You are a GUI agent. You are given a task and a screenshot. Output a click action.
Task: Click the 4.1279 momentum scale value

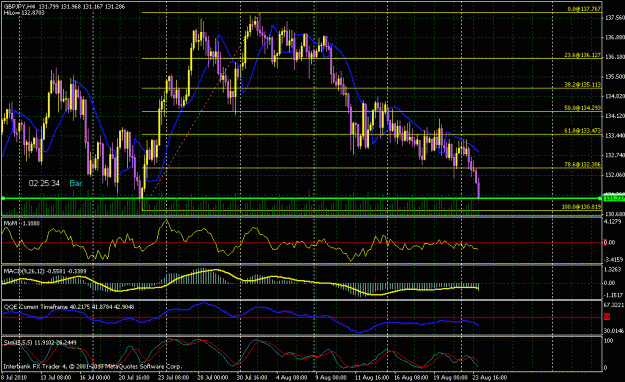(x=613, y=222)
